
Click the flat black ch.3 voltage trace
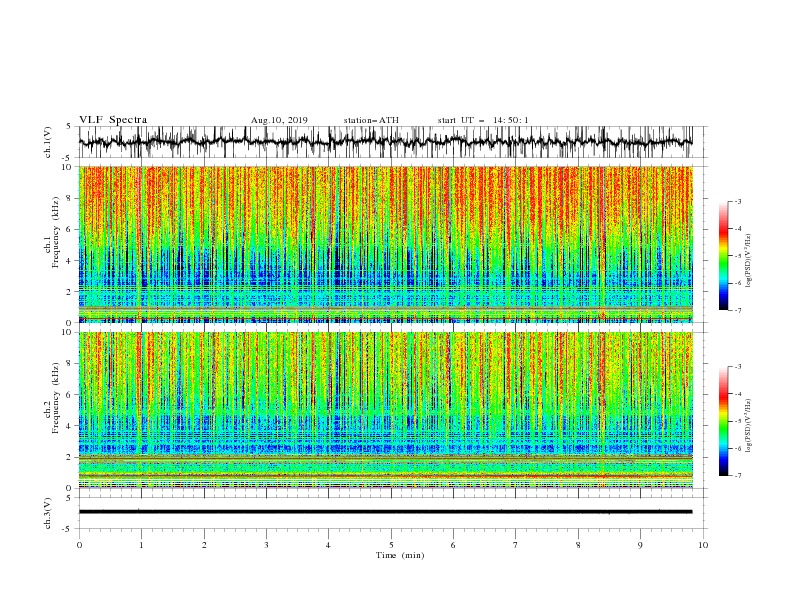click(x=385, y=512)
